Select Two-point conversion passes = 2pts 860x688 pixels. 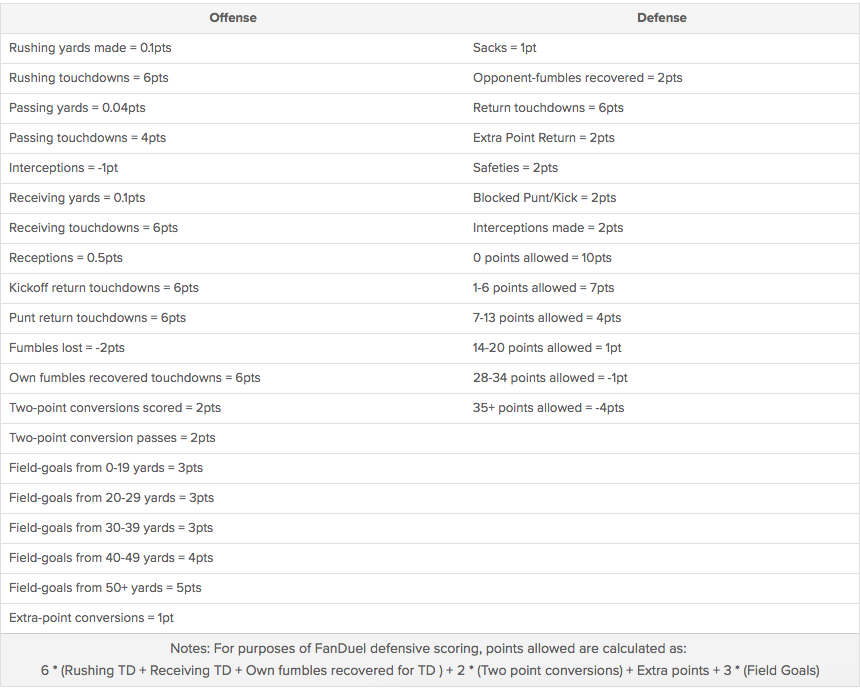pos(112,438)
